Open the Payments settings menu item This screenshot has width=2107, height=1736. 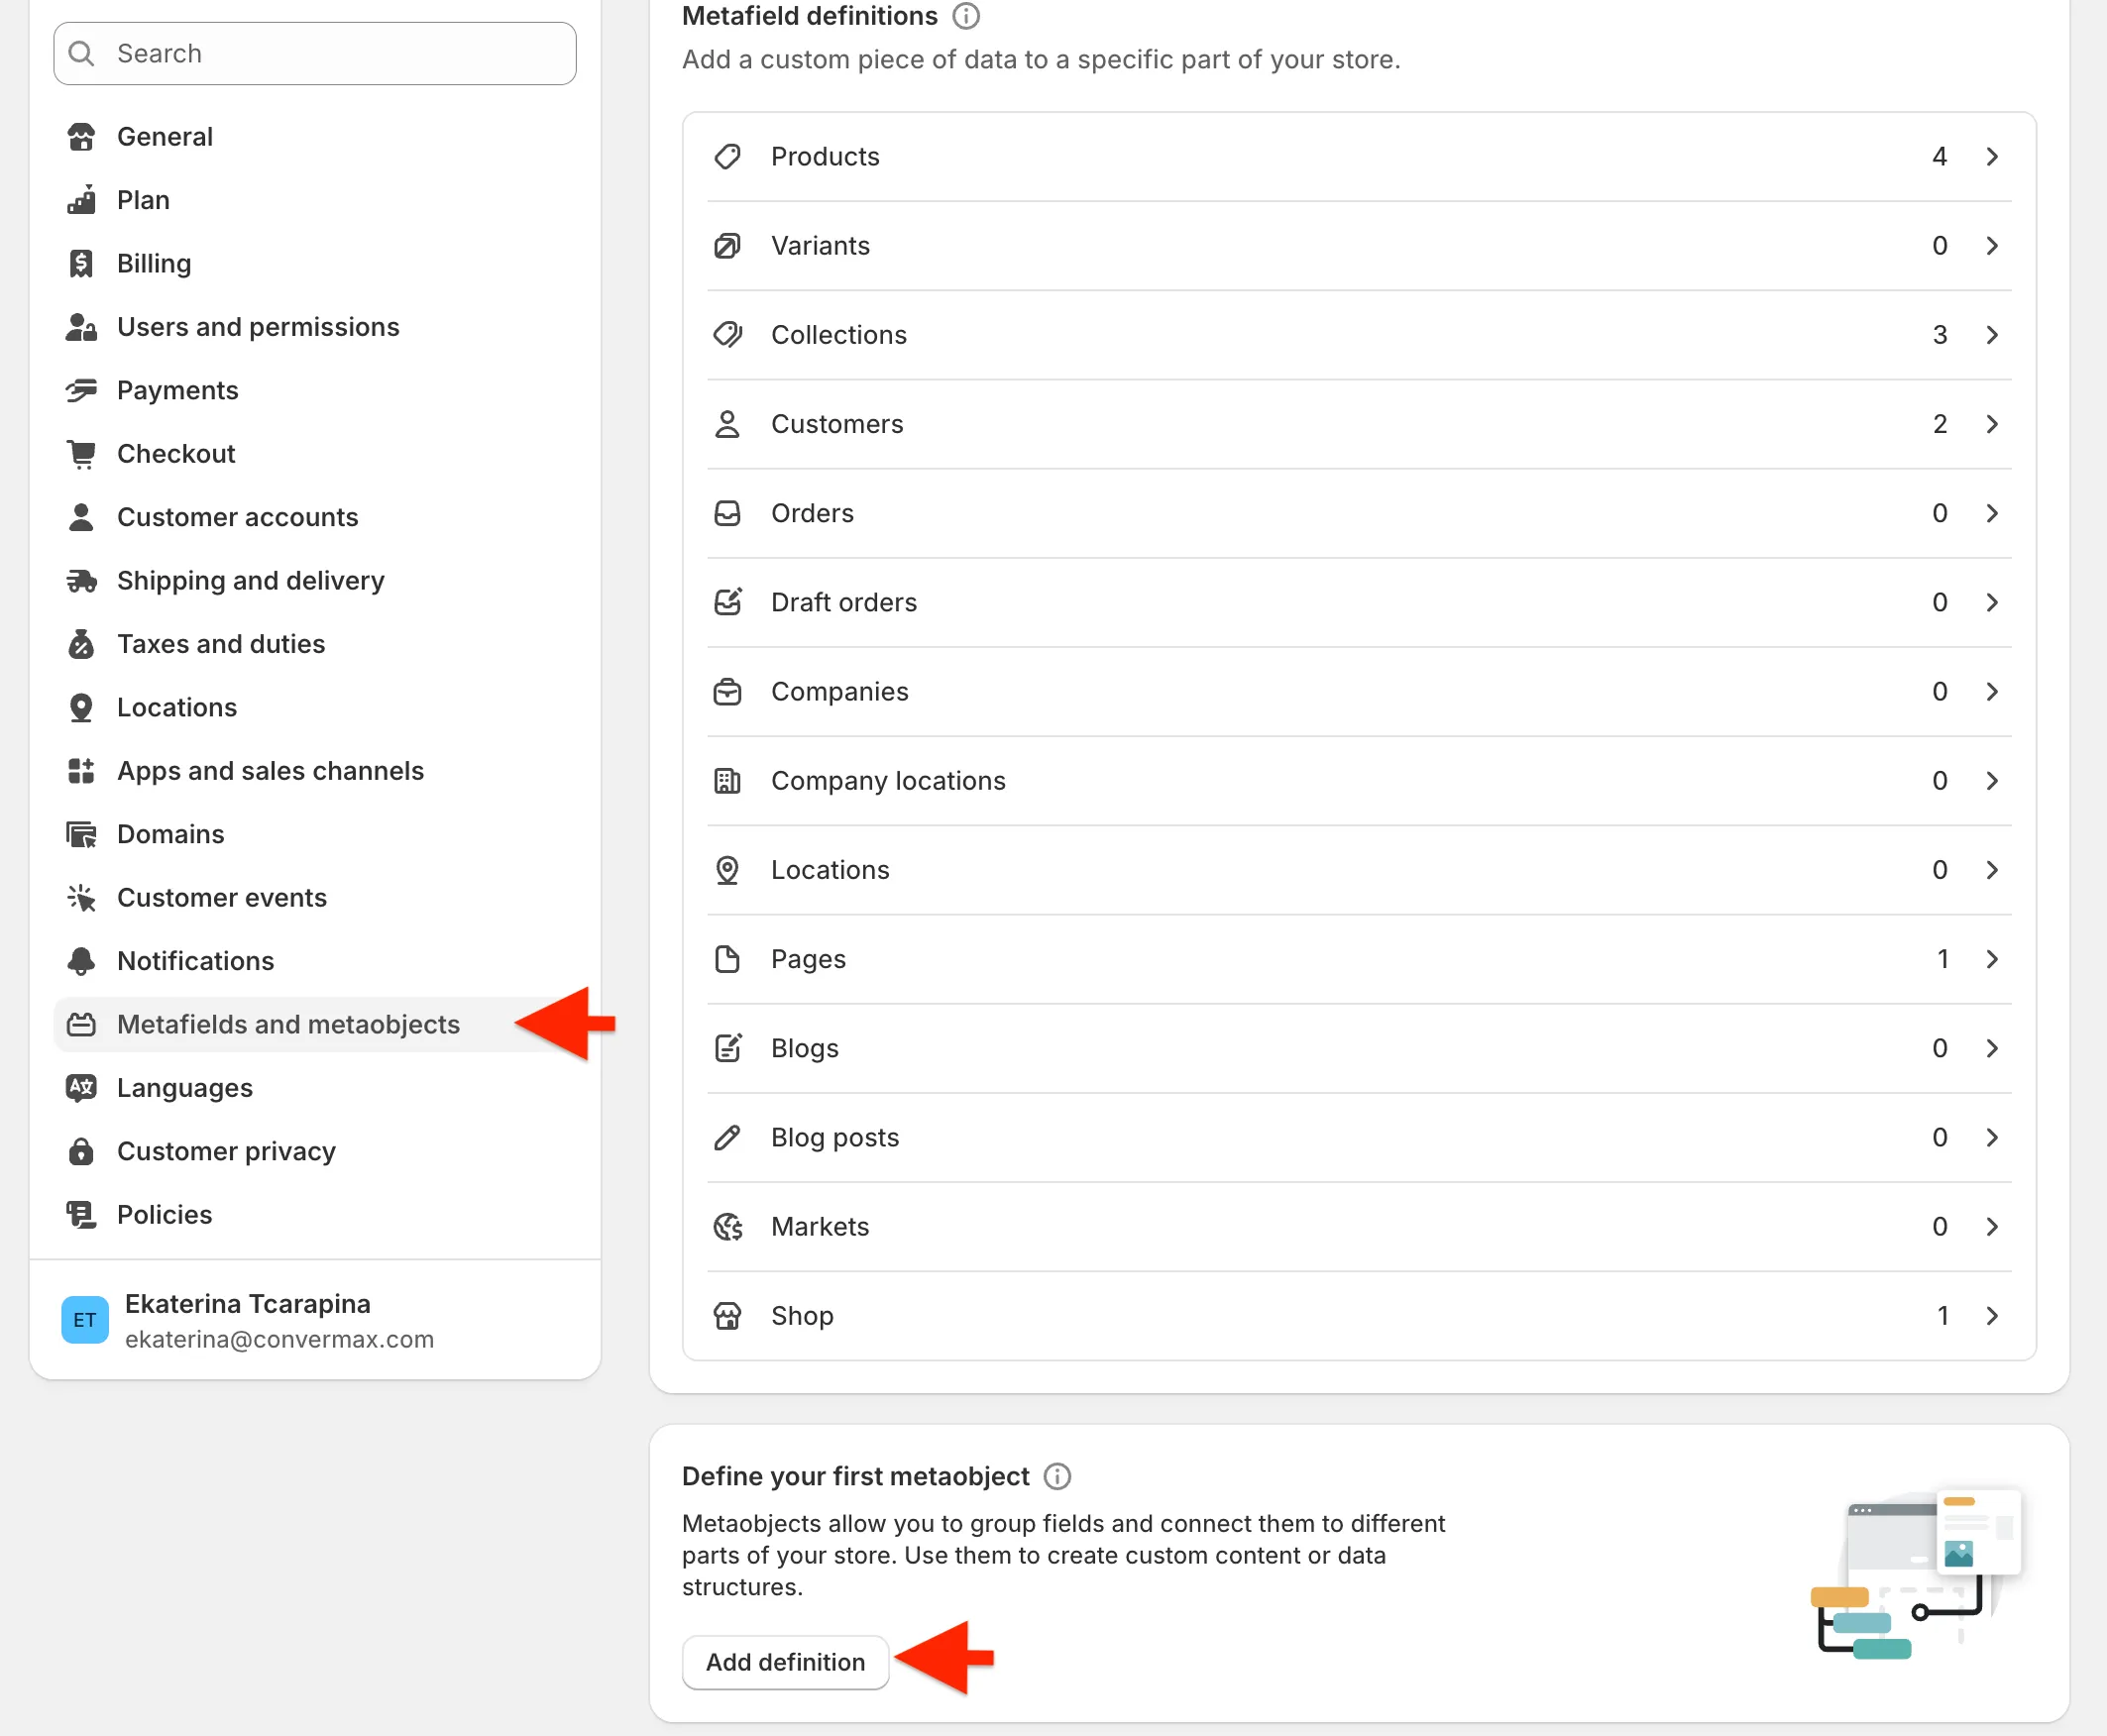[x=177, y=391]
